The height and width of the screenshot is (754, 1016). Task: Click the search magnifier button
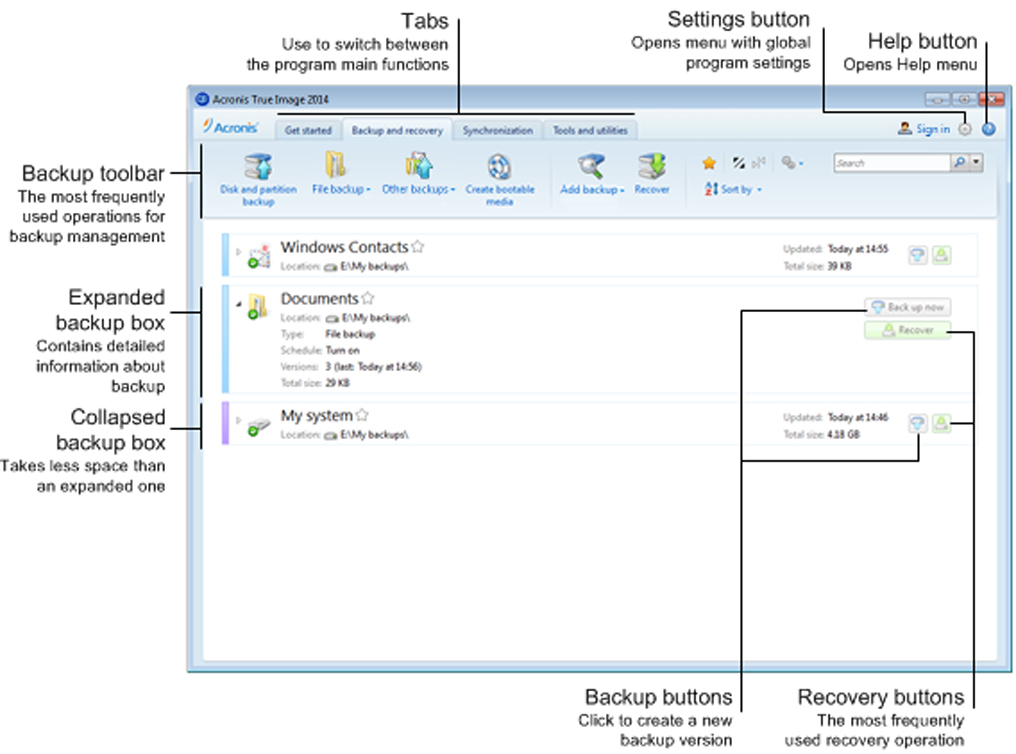(x=959, y=162)
